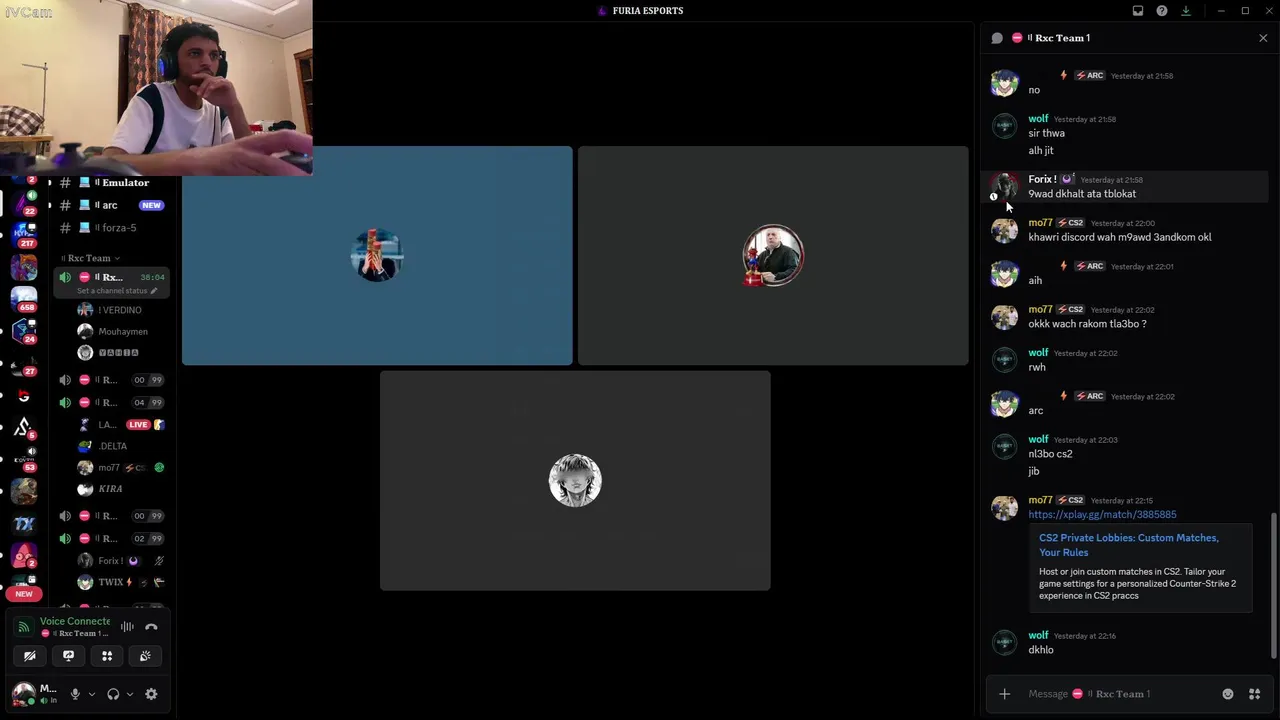Open the arc channel marked NEW
The image size is (1280, 720).
pos(112,205)
